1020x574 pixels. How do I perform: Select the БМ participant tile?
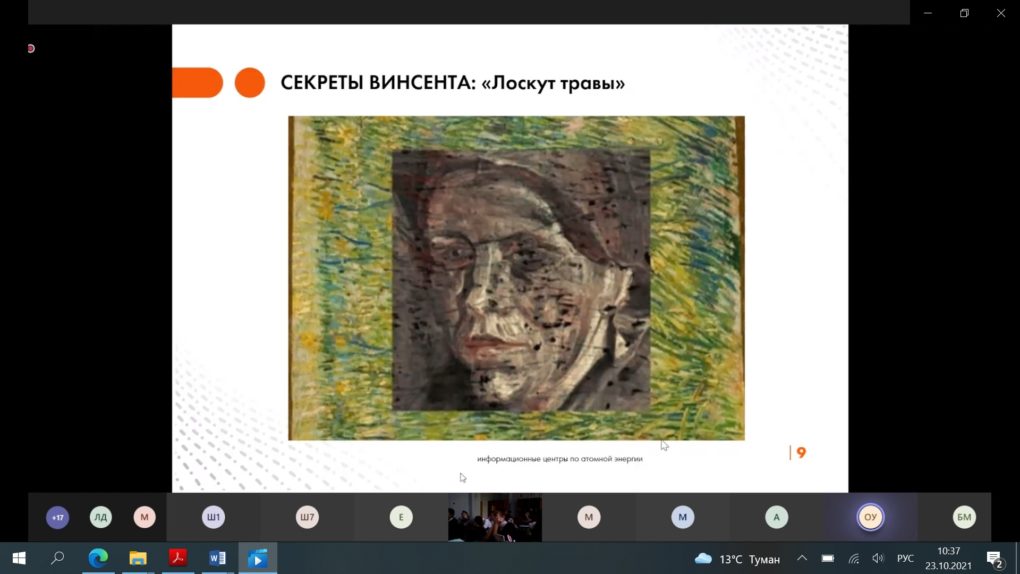(964, 517)
